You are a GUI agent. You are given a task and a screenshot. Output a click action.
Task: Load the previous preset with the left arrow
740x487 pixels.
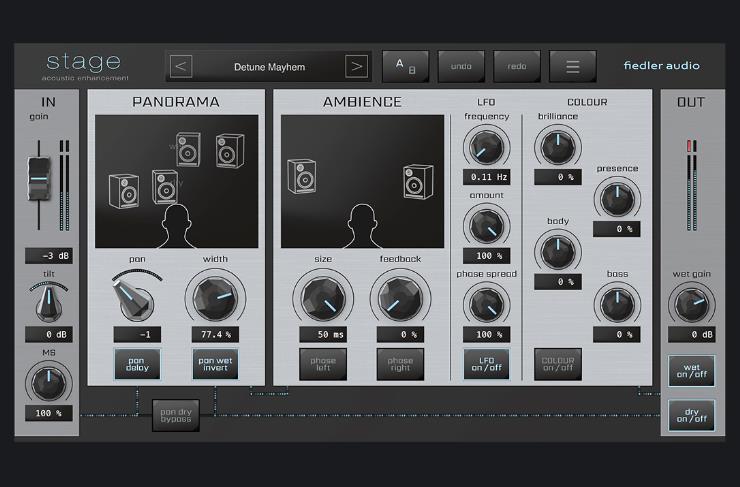(181, 67)
